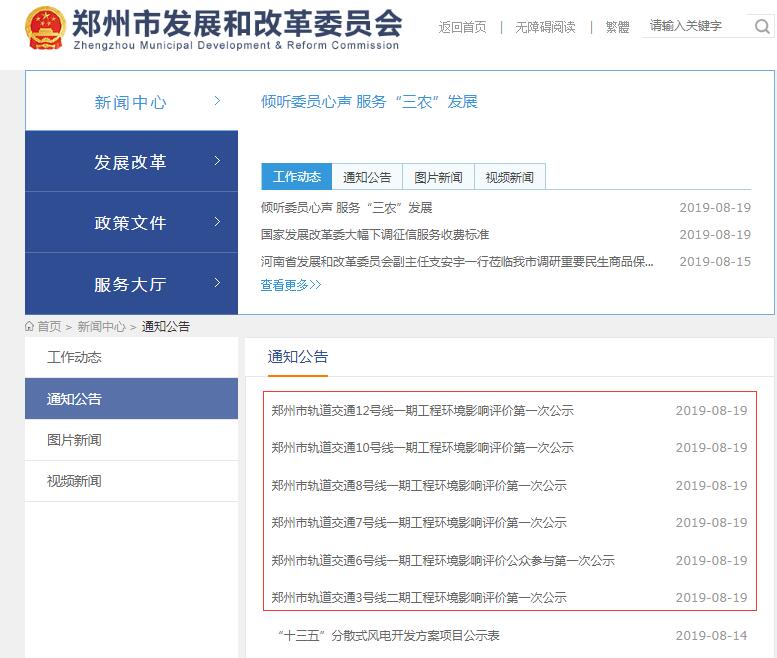Viewport: 777px width, 658px height.
Task: Open the 返回首页 link
Action: click(462, 27)
